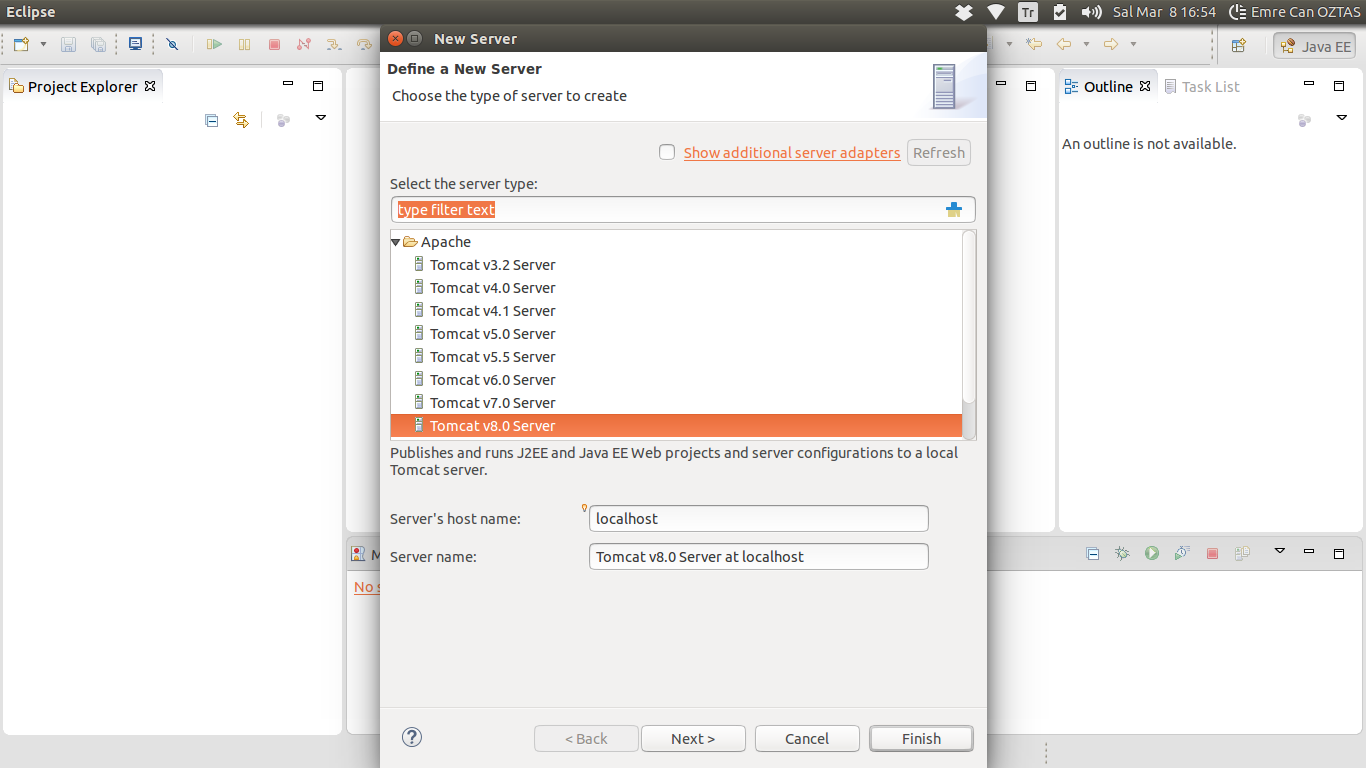Toggle Link with Editor in Project Explorer
Viewport: 1366px width, 768px height.
241,120
